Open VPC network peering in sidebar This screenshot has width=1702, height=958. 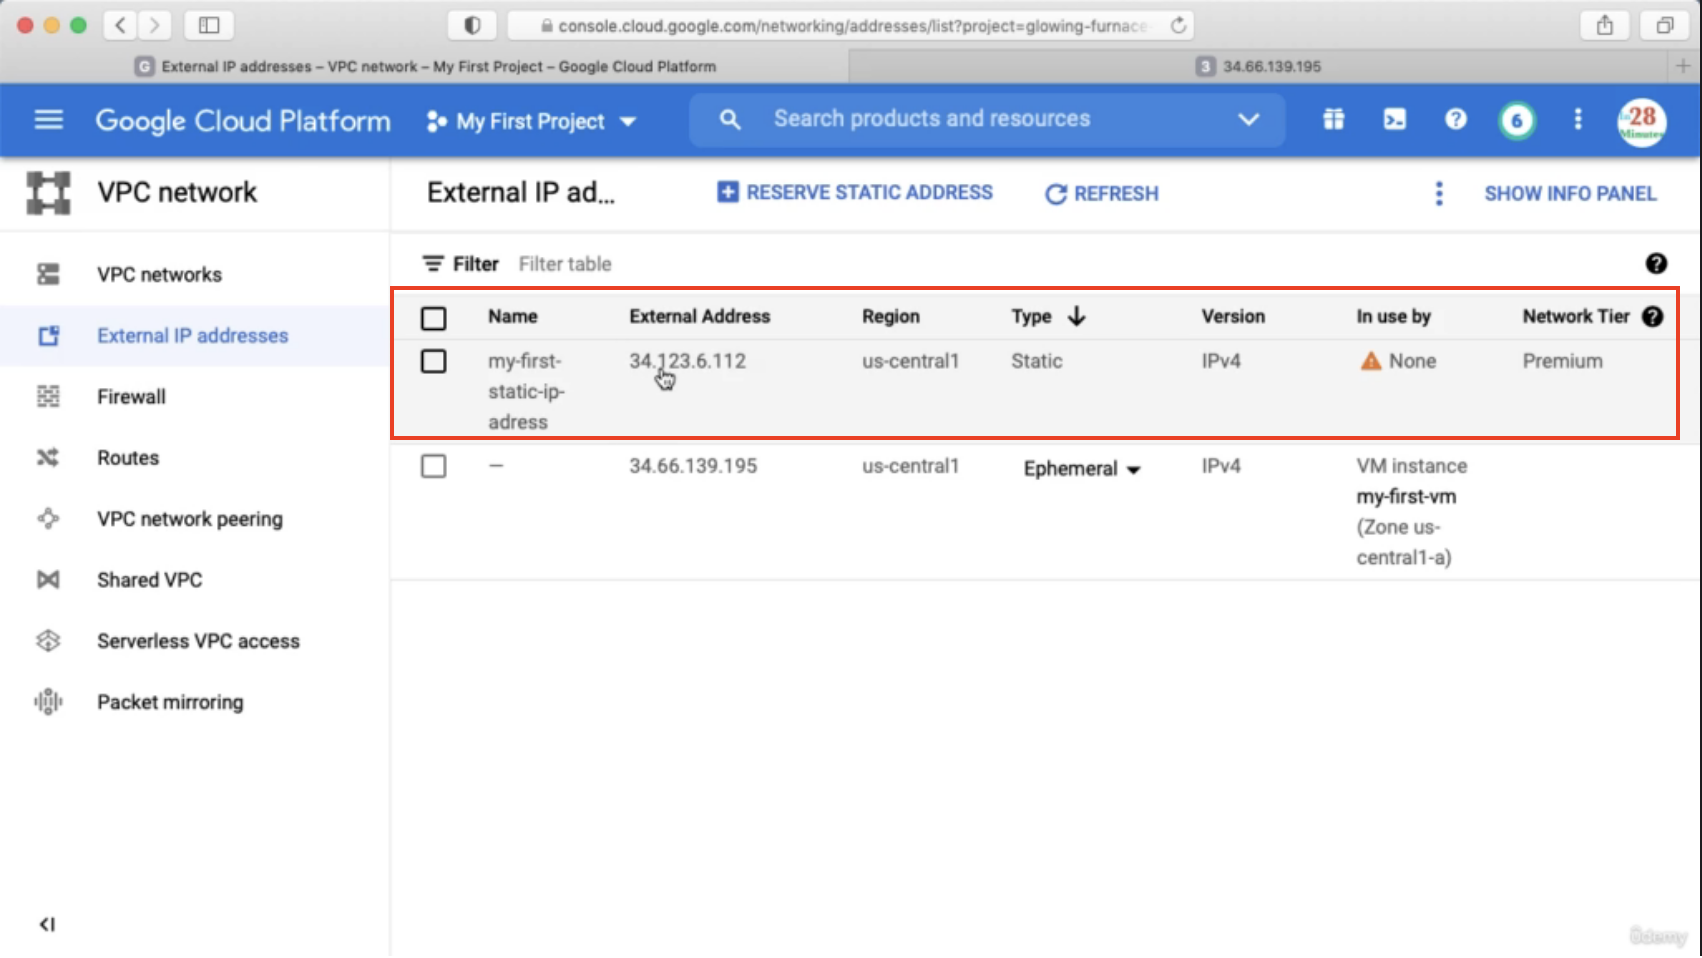tap(190, 519)
